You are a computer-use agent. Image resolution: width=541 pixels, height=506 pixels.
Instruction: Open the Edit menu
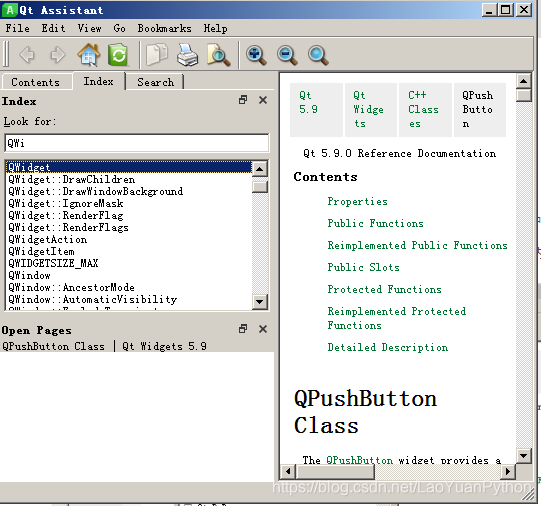tap(53, 28)
